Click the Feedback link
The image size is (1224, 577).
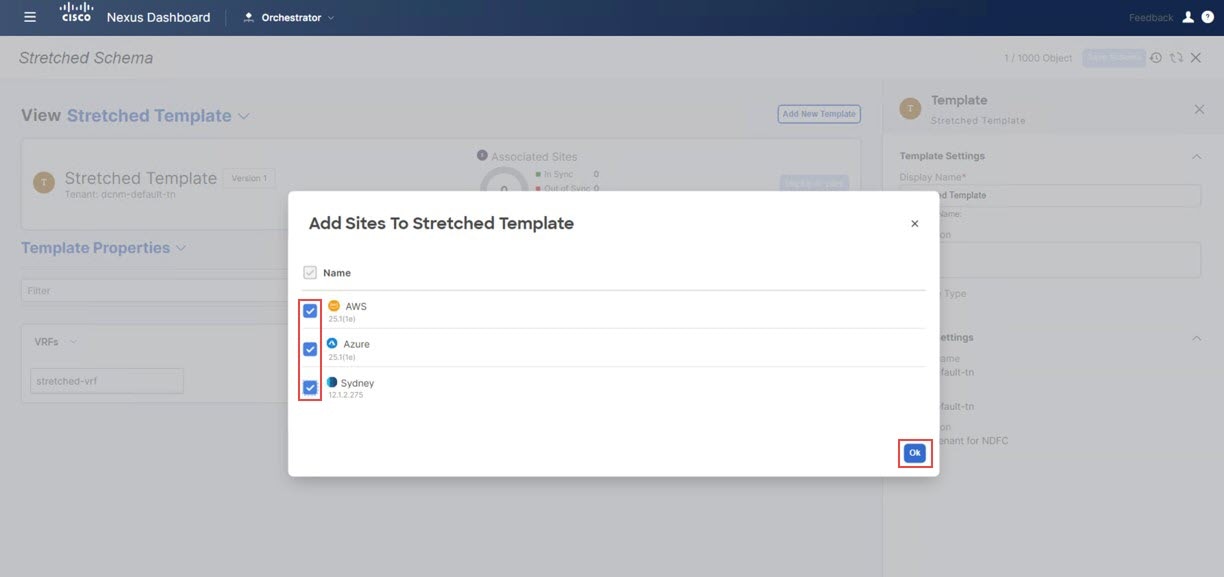(1151, 18)
